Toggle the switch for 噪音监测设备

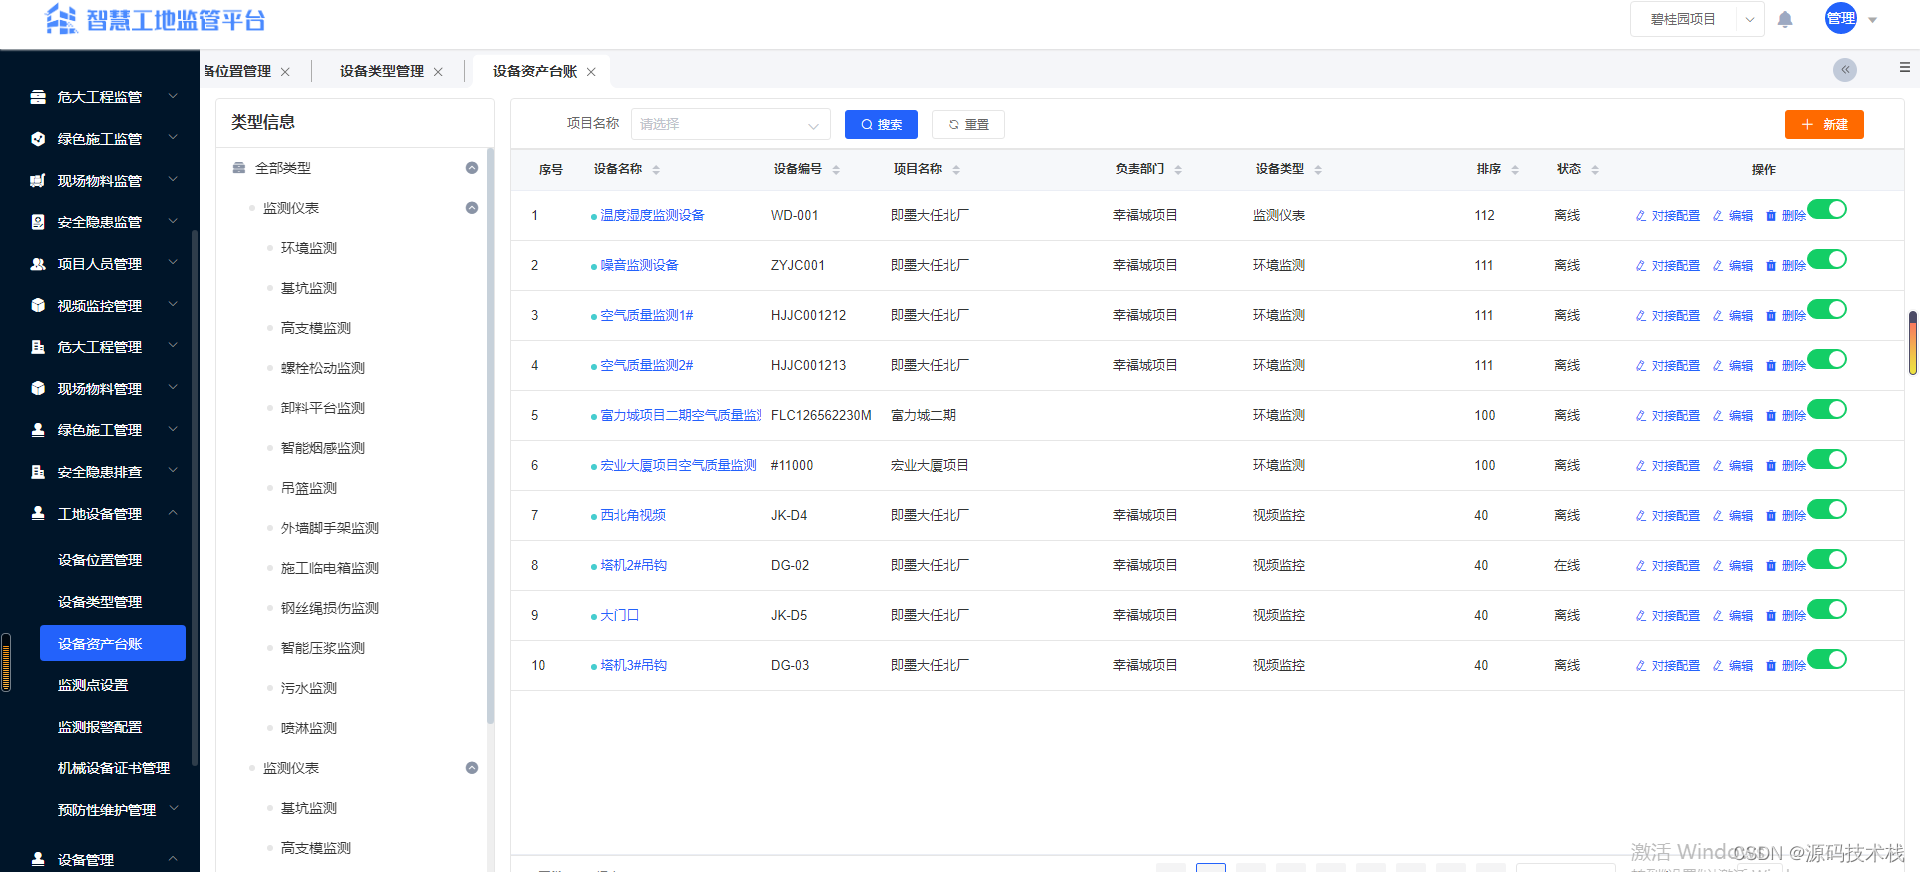(x=1827, y=259)
